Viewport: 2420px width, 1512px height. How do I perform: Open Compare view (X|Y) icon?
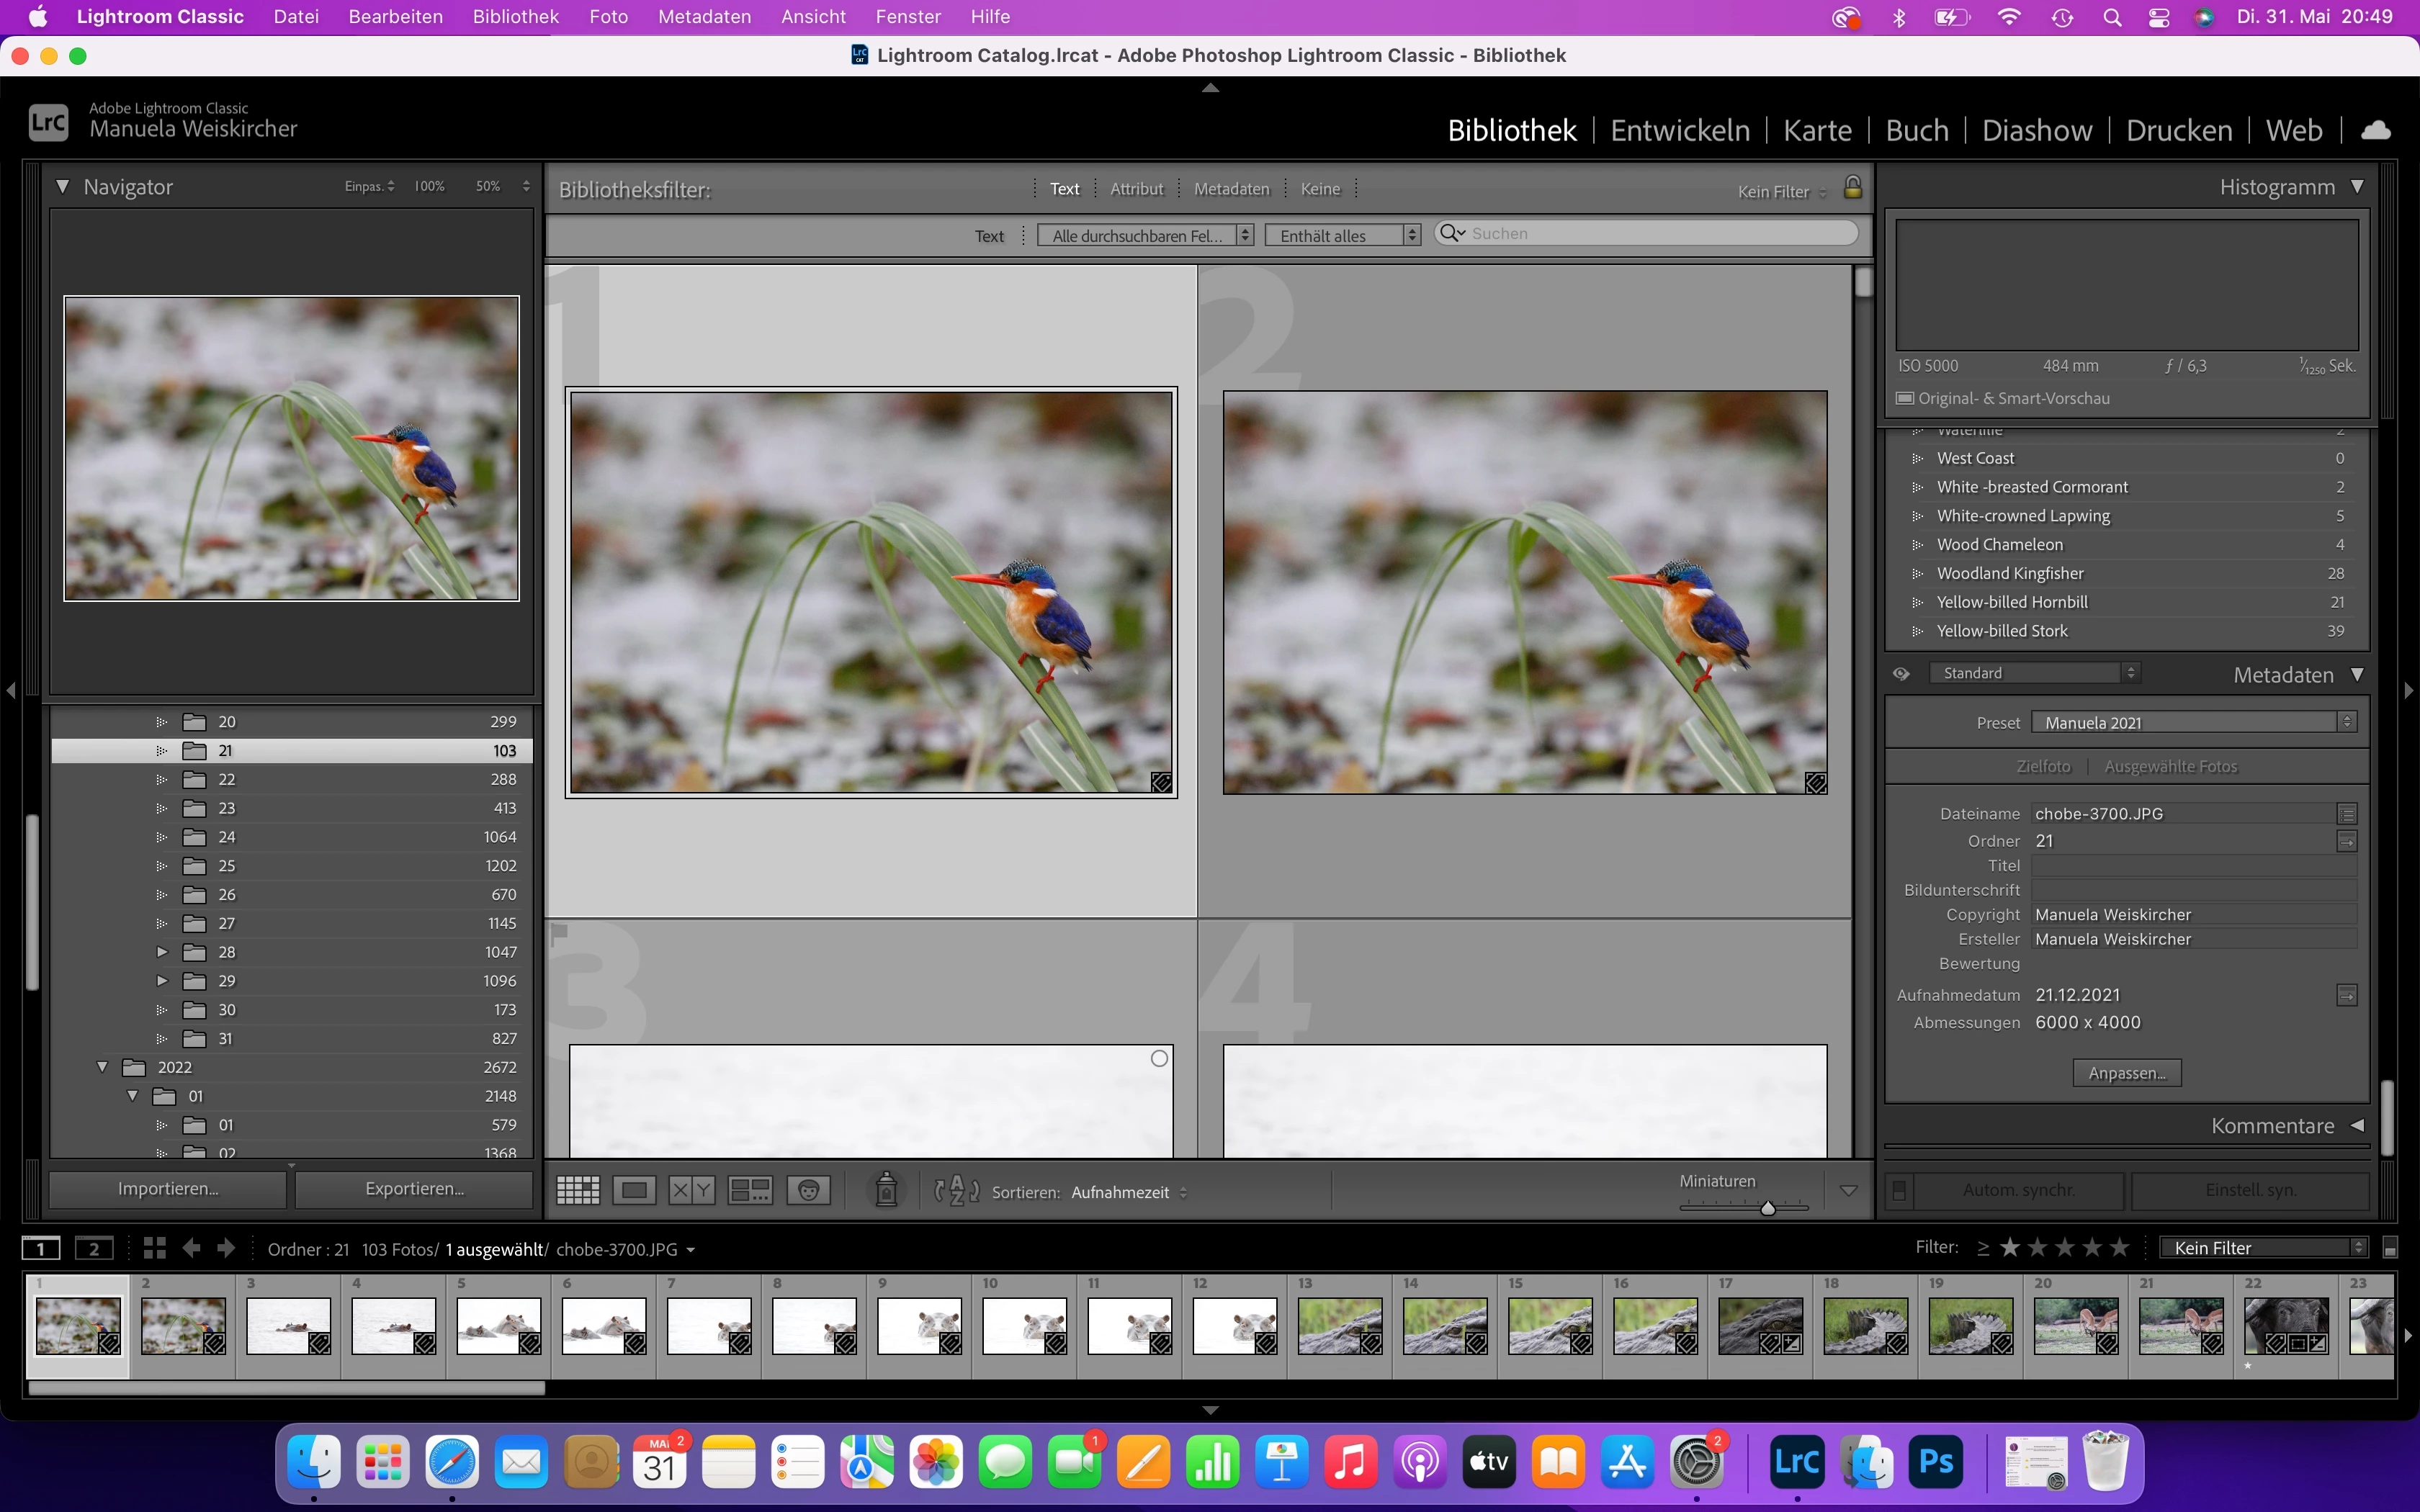click(691, 1190)
